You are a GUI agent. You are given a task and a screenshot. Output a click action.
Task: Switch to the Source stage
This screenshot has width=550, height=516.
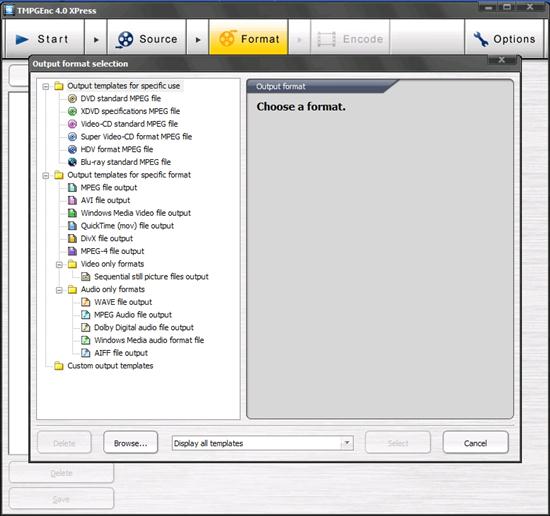[147, 39]
